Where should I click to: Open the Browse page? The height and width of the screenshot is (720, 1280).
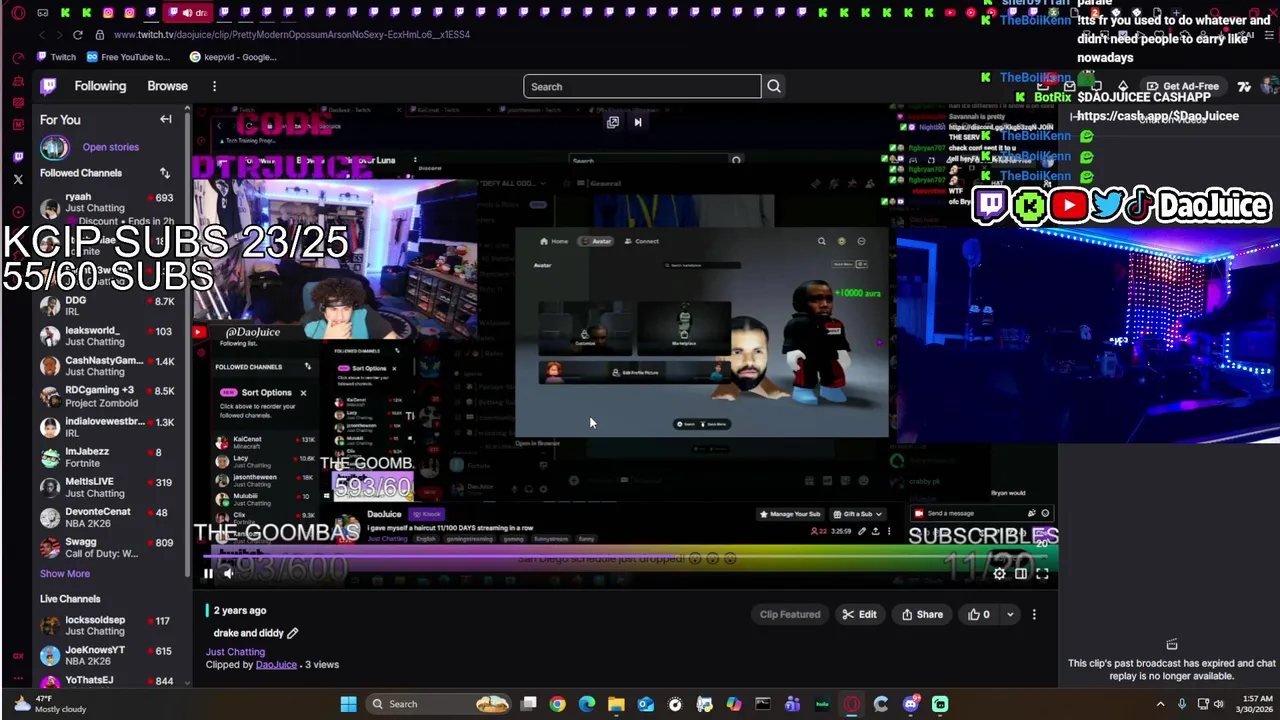coord(167,86)
